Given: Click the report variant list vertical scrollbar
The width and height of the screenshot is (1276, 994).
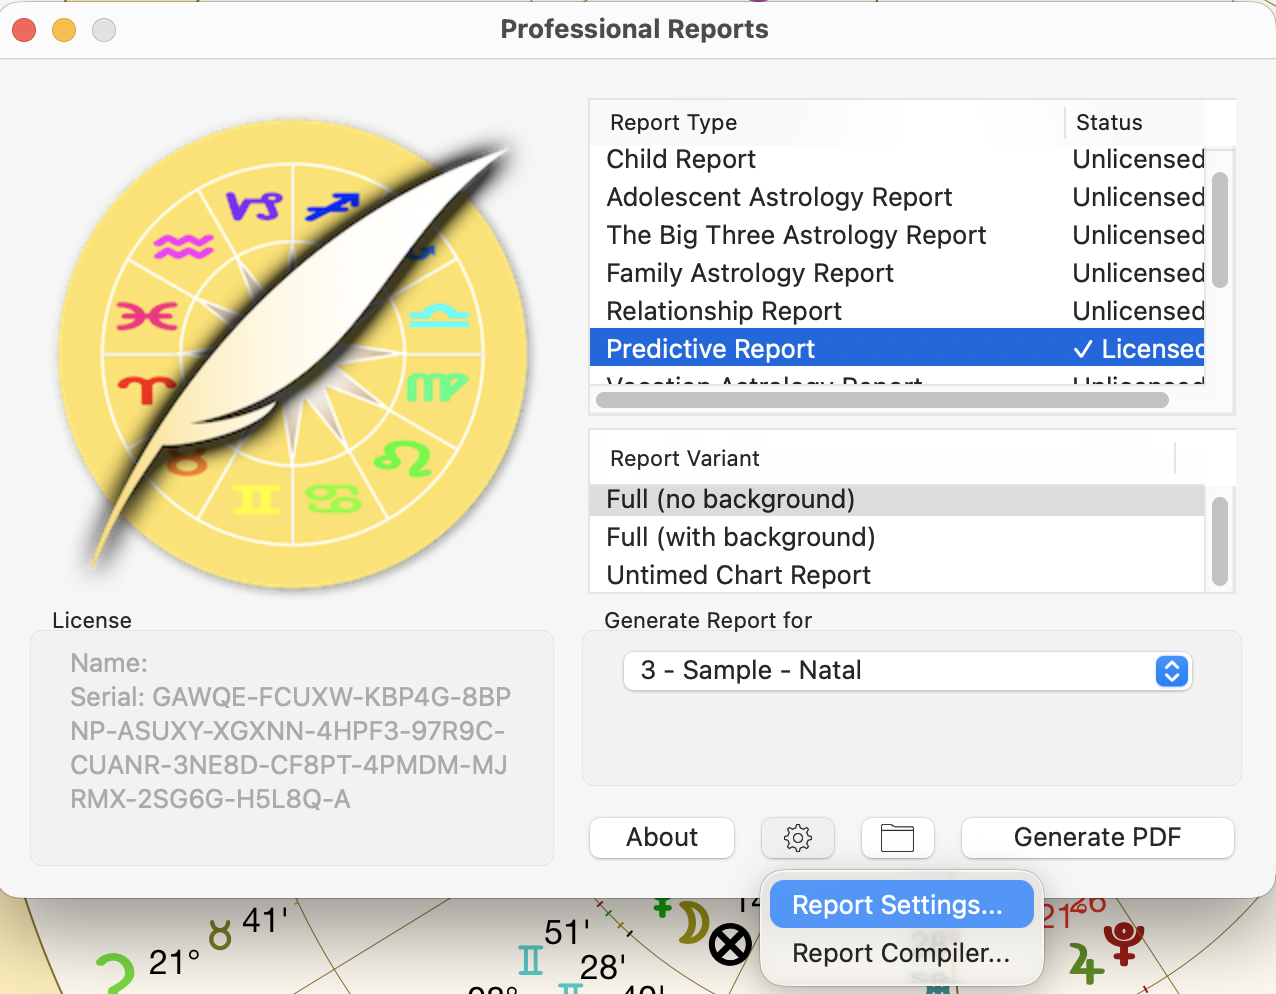Looking at the screenshot, I should tap(1219, 541).
